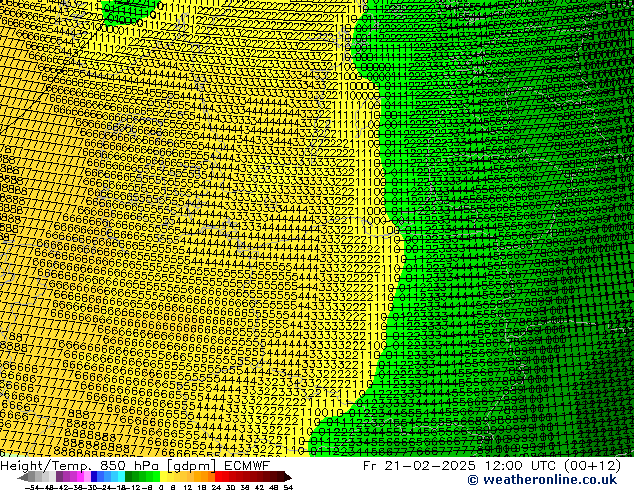The width and height of the screenshot is (634, 490).
Task: Click the 54 label under the colour scale
Action: [288, 488]
